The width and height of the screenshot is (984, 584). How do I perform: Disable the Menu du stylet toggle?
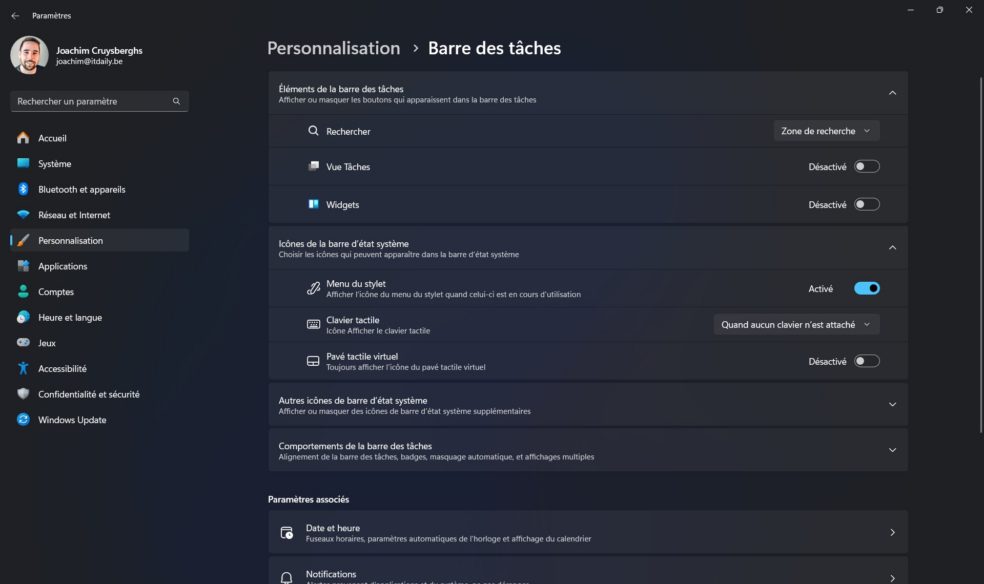click(x=866, y=289)
